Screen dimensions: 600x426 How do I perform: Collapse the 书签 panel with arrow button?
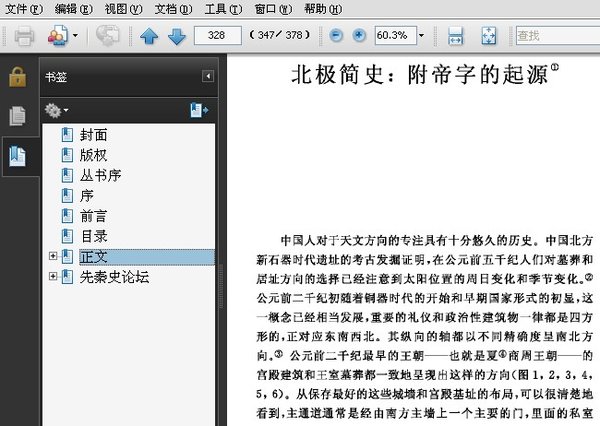[x=208, y=76]
